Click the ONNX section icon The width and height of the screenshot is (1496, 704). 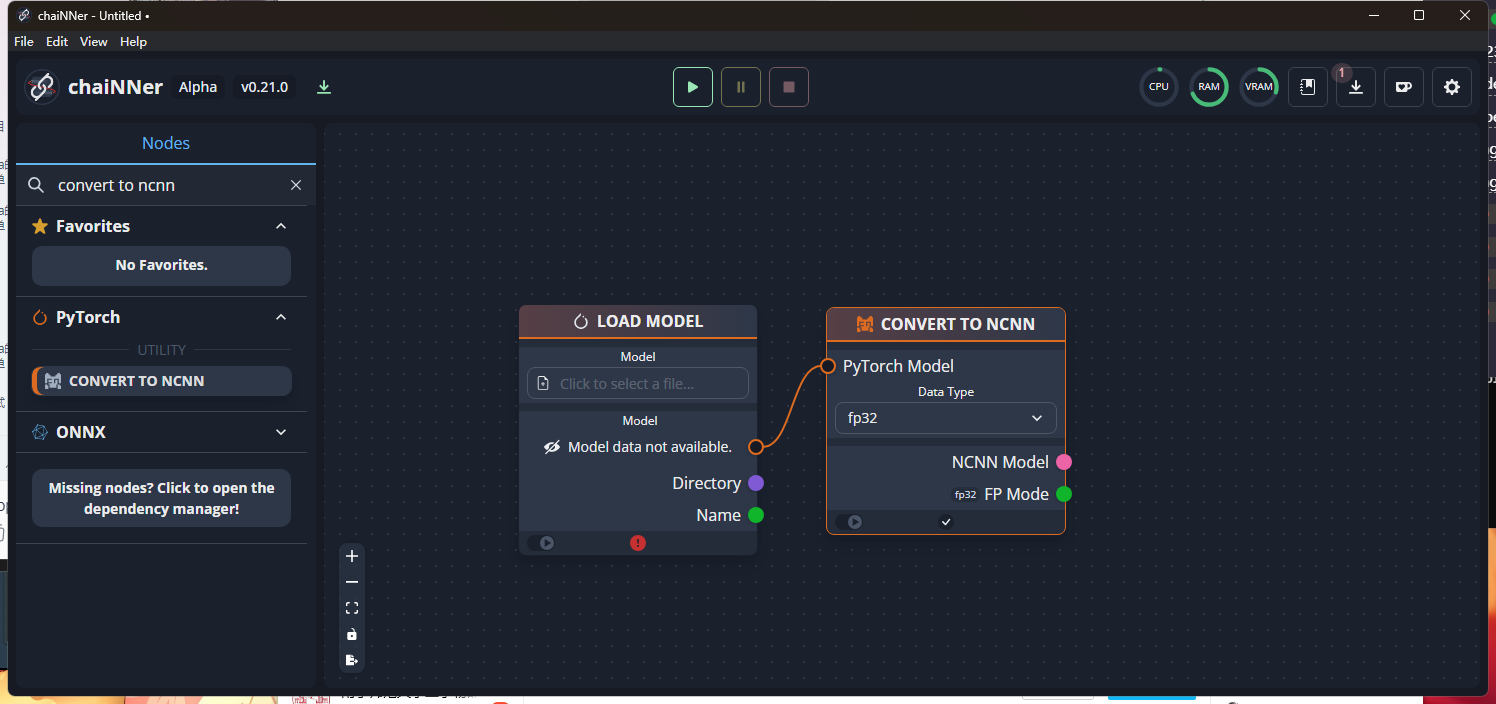pos(40,432)
